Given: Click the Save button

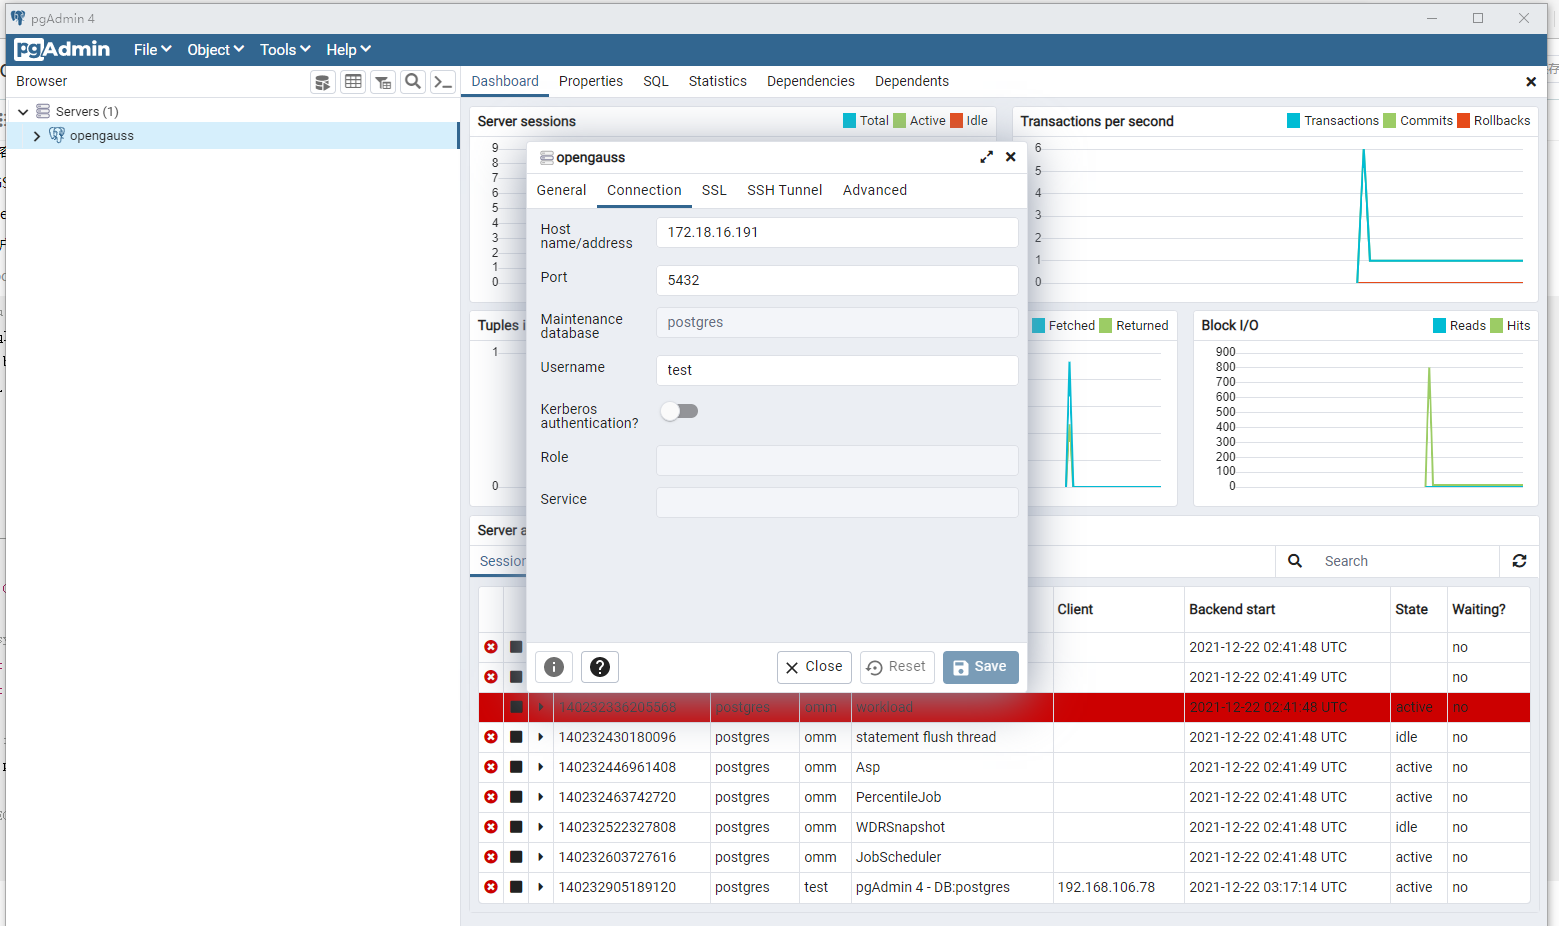Looking at the screenshot, I should coord(980,667).
